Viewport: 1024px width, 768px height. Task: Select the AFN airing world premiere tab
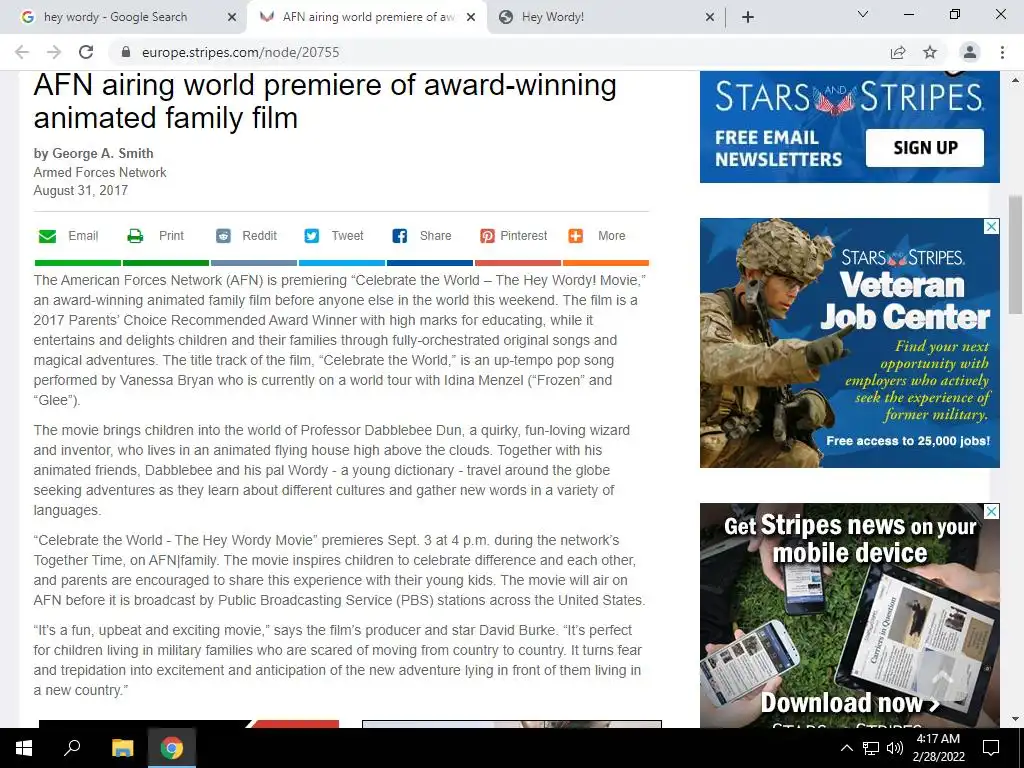click(x=367, y=17)
